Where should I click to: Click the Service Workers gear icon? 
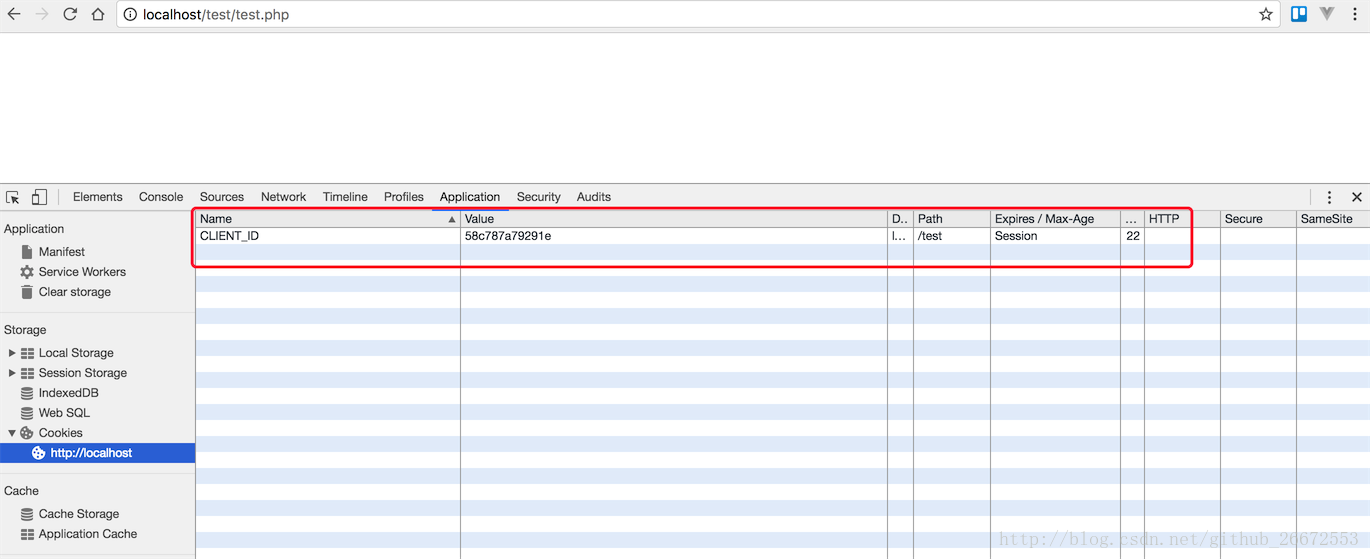27,272
